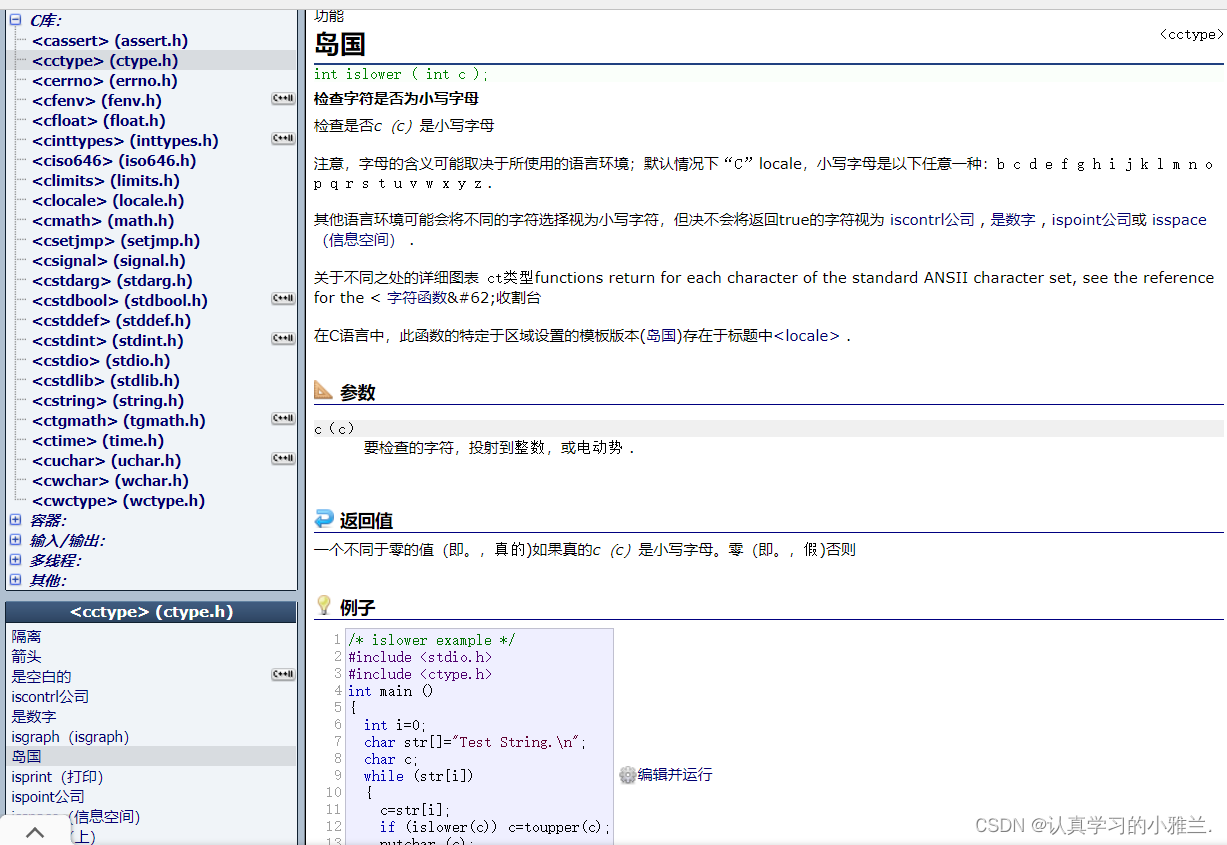This screenshot has height=845, width=1227.
Task: Open <cinttypes> (inttypes.h) reference
Action: (x=125, y=141)
